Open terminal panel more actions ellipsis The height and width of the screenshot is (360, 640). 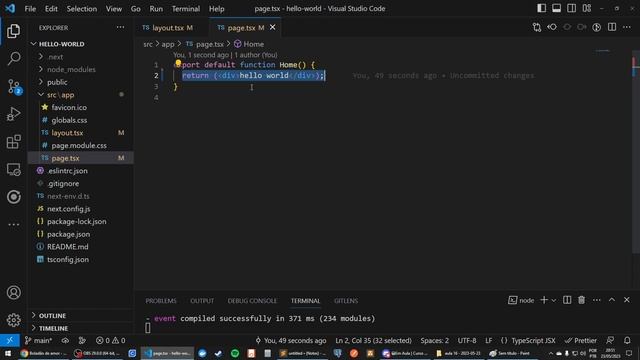point(597,300)
